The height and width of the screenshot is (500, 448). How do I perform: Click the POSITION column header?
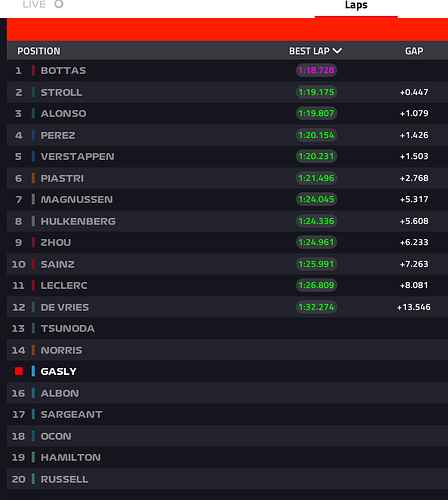click(x=39, y=51)
